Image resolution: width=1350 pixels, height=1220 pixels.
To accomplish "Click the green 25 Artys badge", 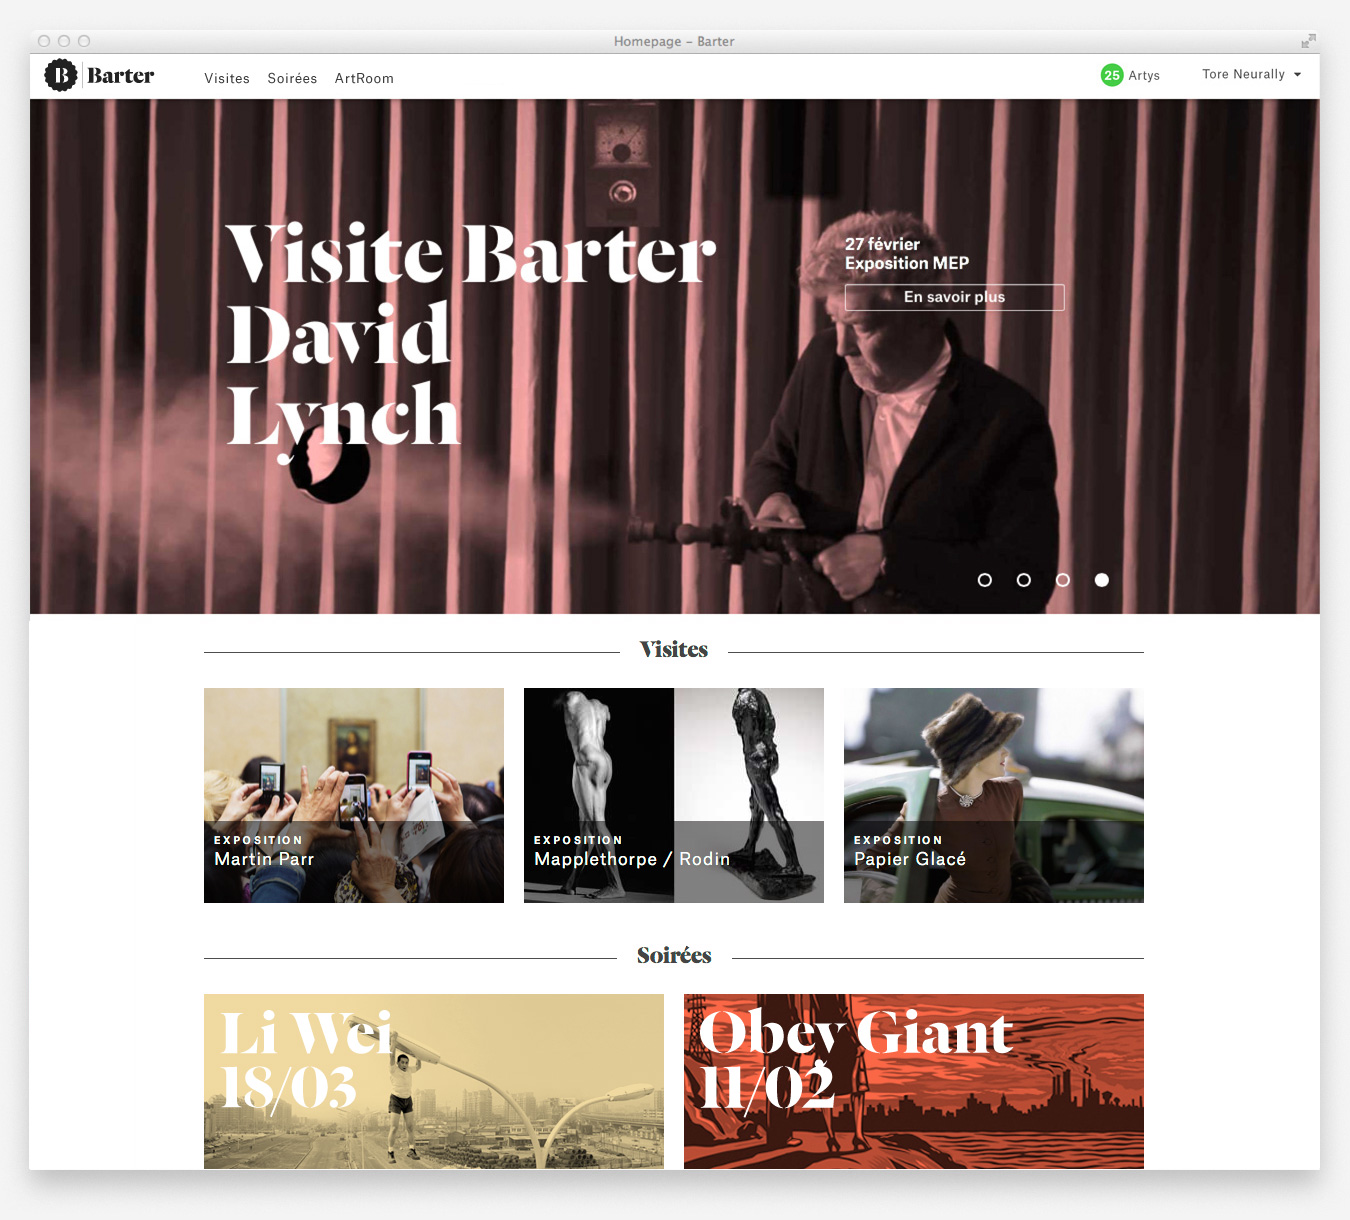I will (1111, 75).
